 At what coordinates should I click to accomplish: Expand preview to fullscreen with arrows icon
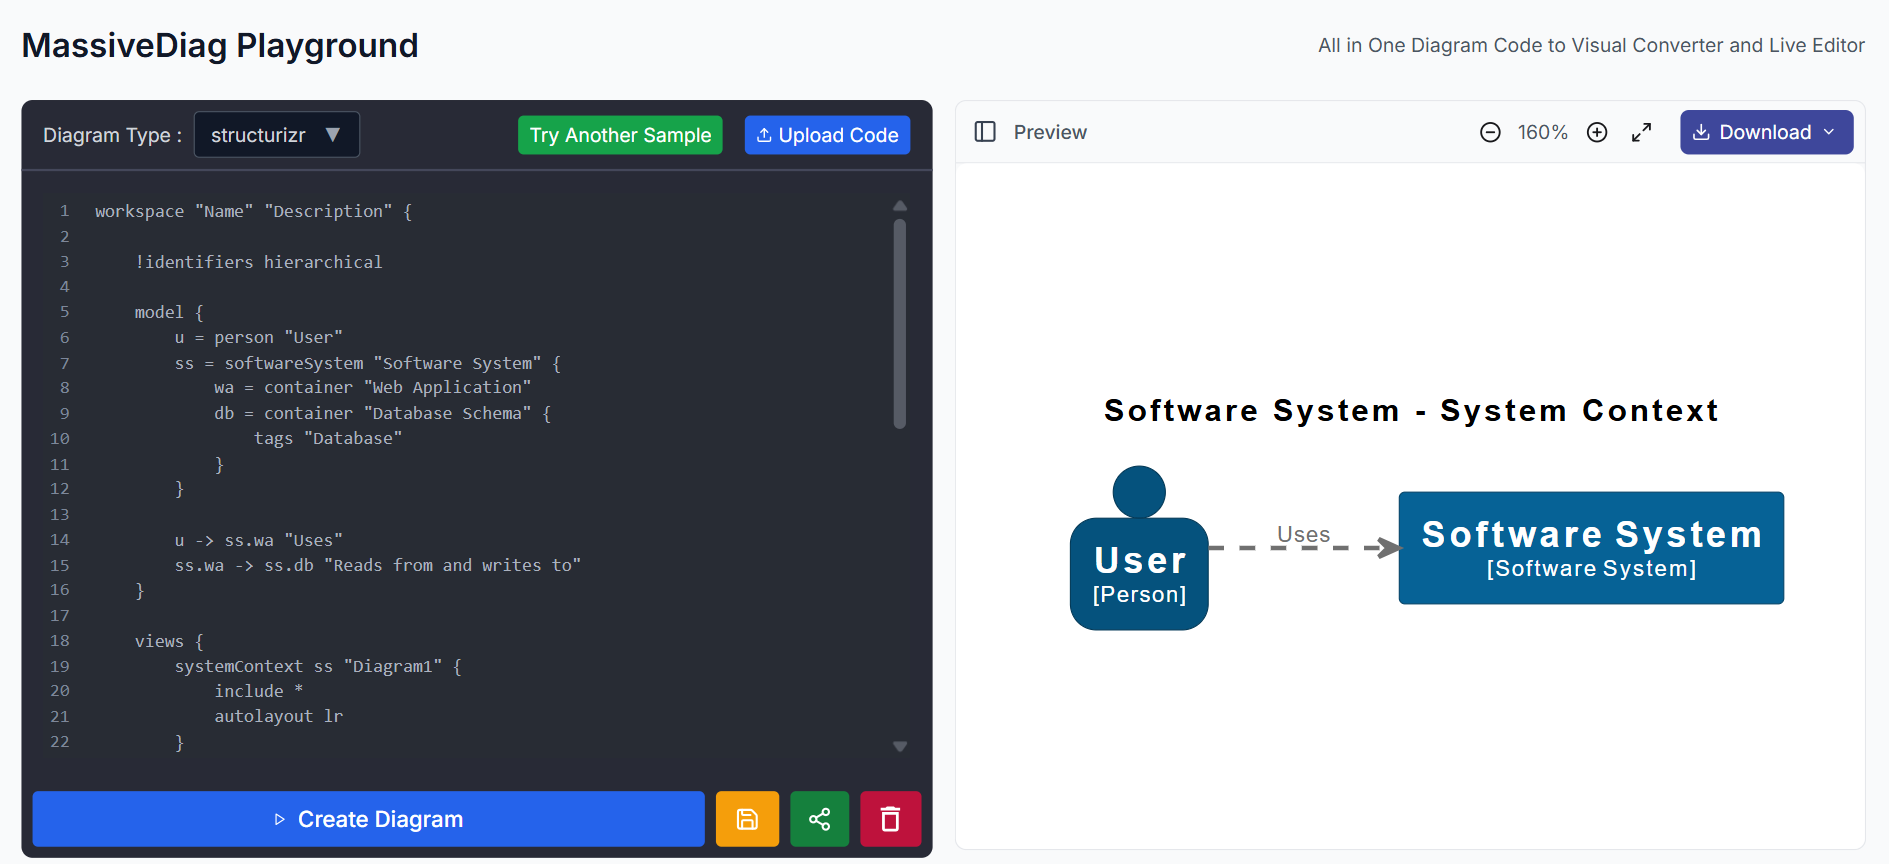click(1641, 132)
